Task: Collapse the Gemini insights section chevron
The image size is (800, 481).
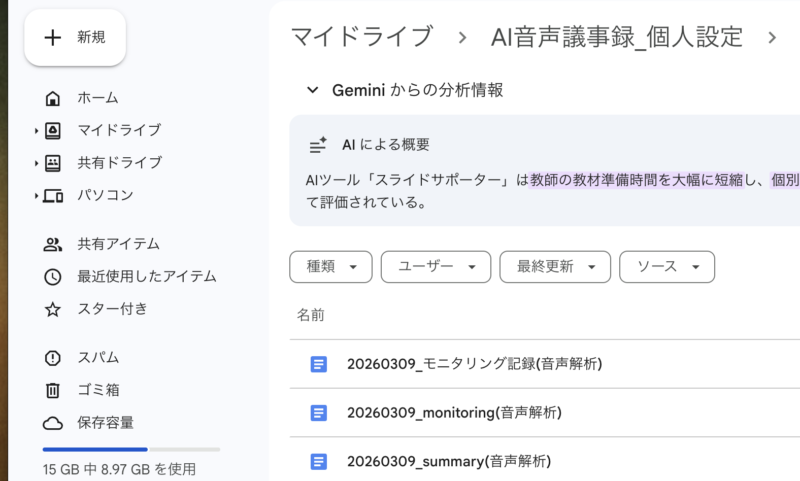Action: pos(313,90)
